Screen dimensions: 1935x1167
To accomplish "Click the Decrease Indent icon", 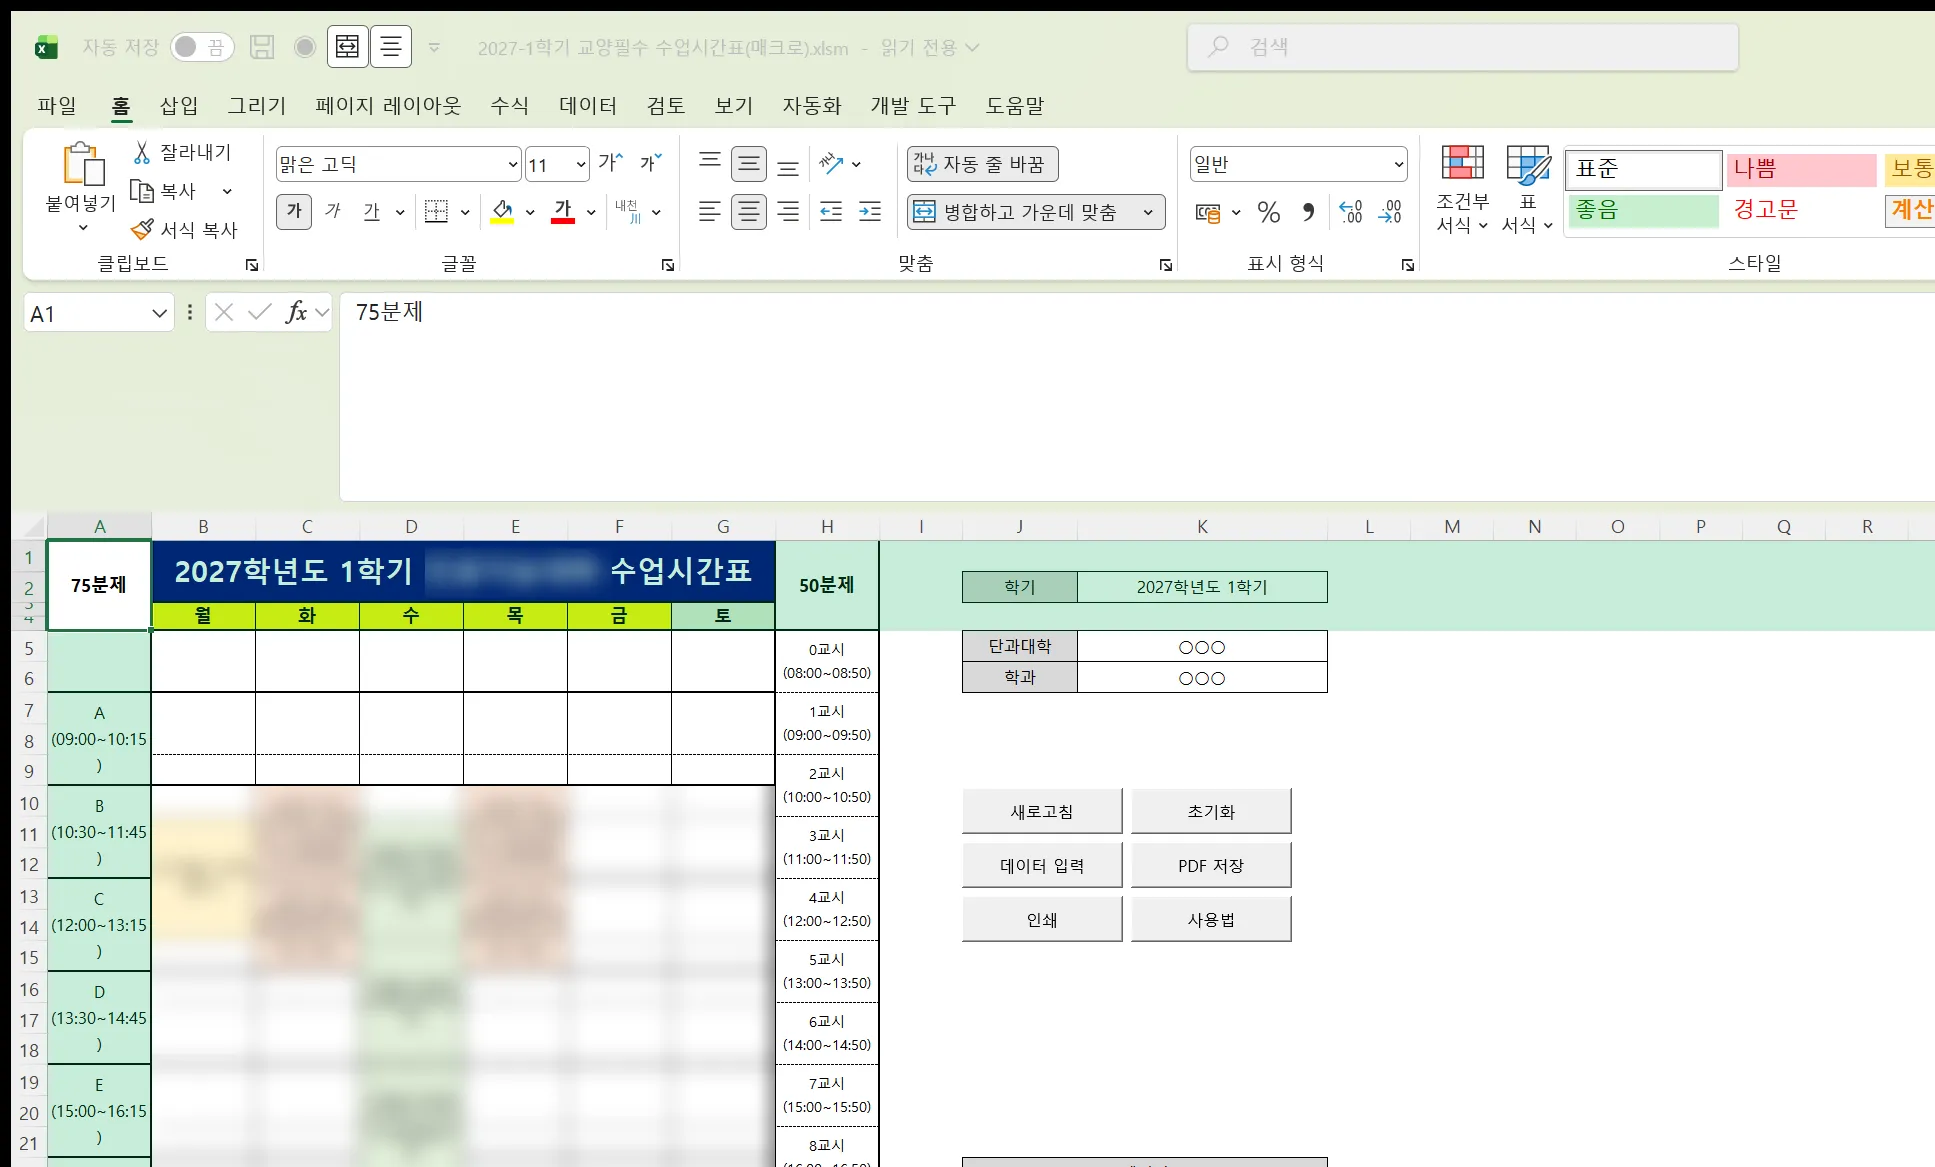I will (831, 211).
